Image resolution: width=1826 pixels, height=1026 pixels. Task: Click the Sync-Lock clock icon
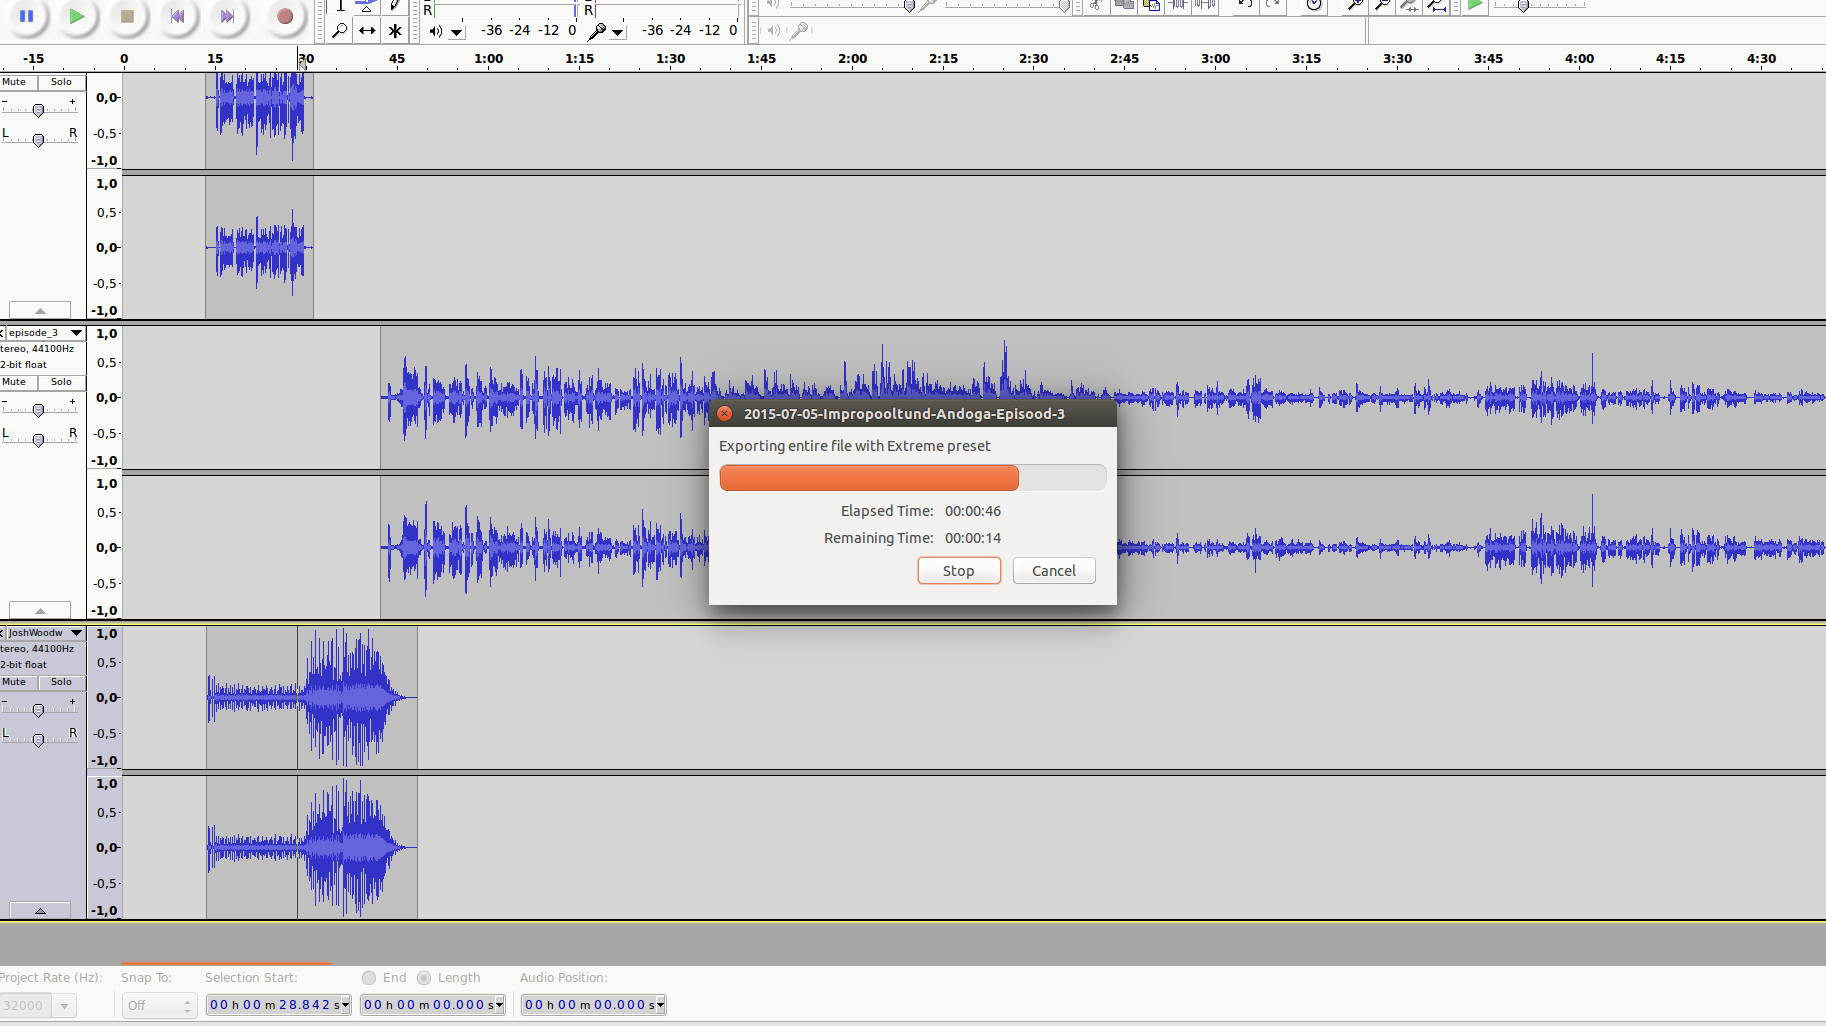(1314, 5)
